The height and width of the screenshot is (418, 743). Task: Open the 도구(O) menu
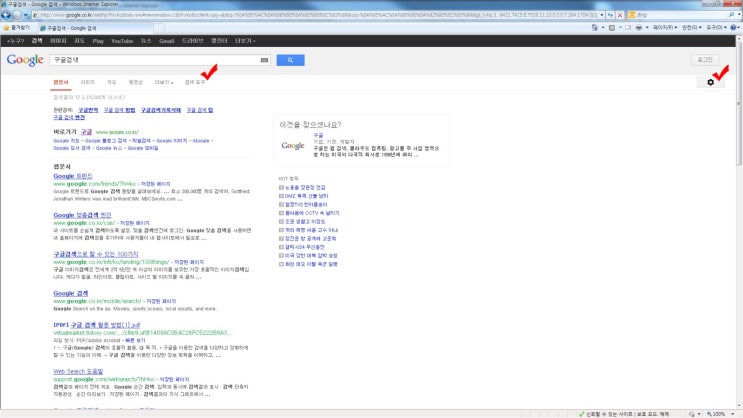pyautogui.click(x=716, y=28)
